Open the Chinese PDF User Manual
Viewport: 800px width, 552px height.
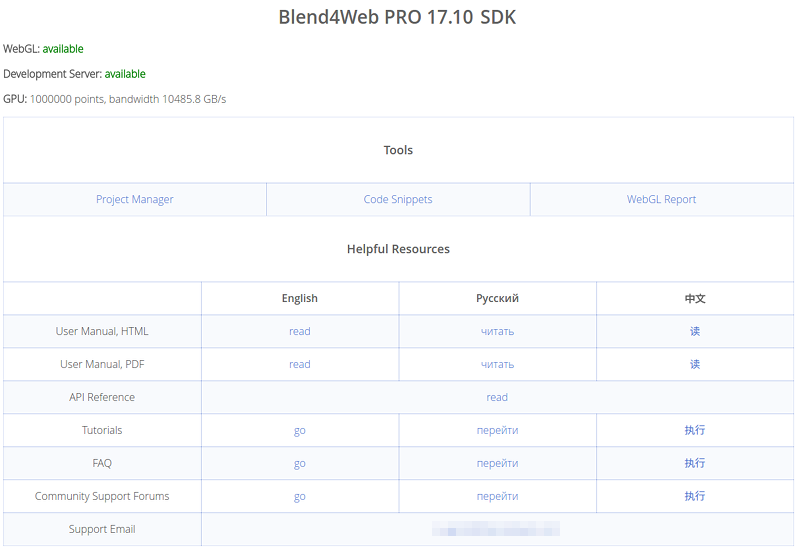[x=695, y=364]
